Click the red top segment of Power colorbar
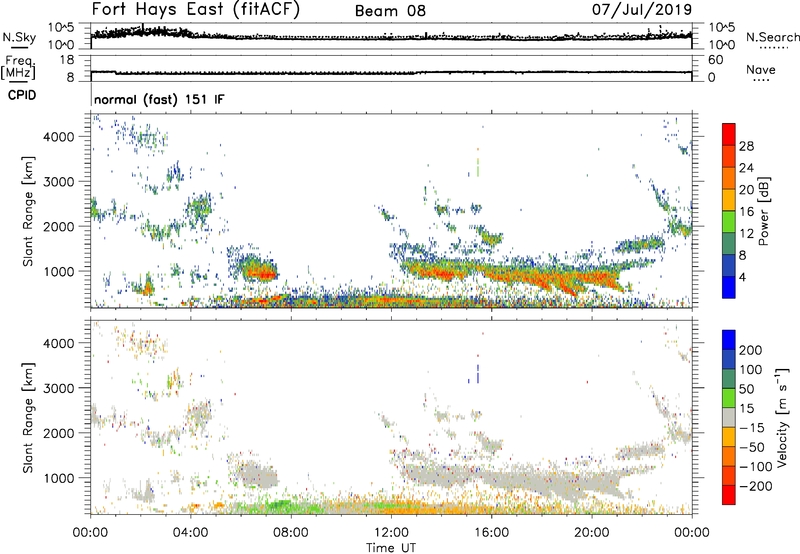This screenshot has width=800, height=554. tap(729, 134)
